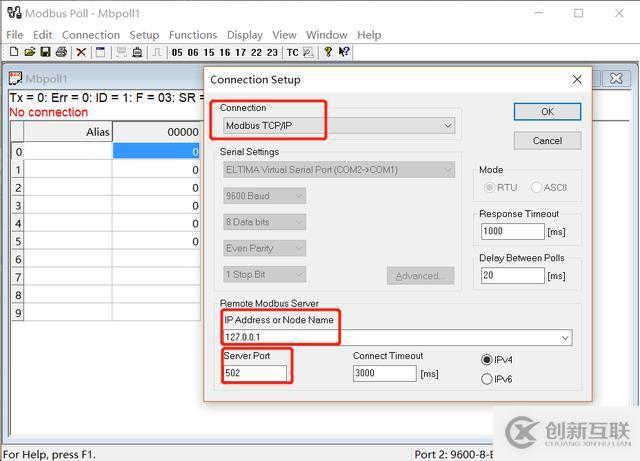
Task: Select function 17 in the toolbar
Action: pyautogui.click(x=241, y=53)
